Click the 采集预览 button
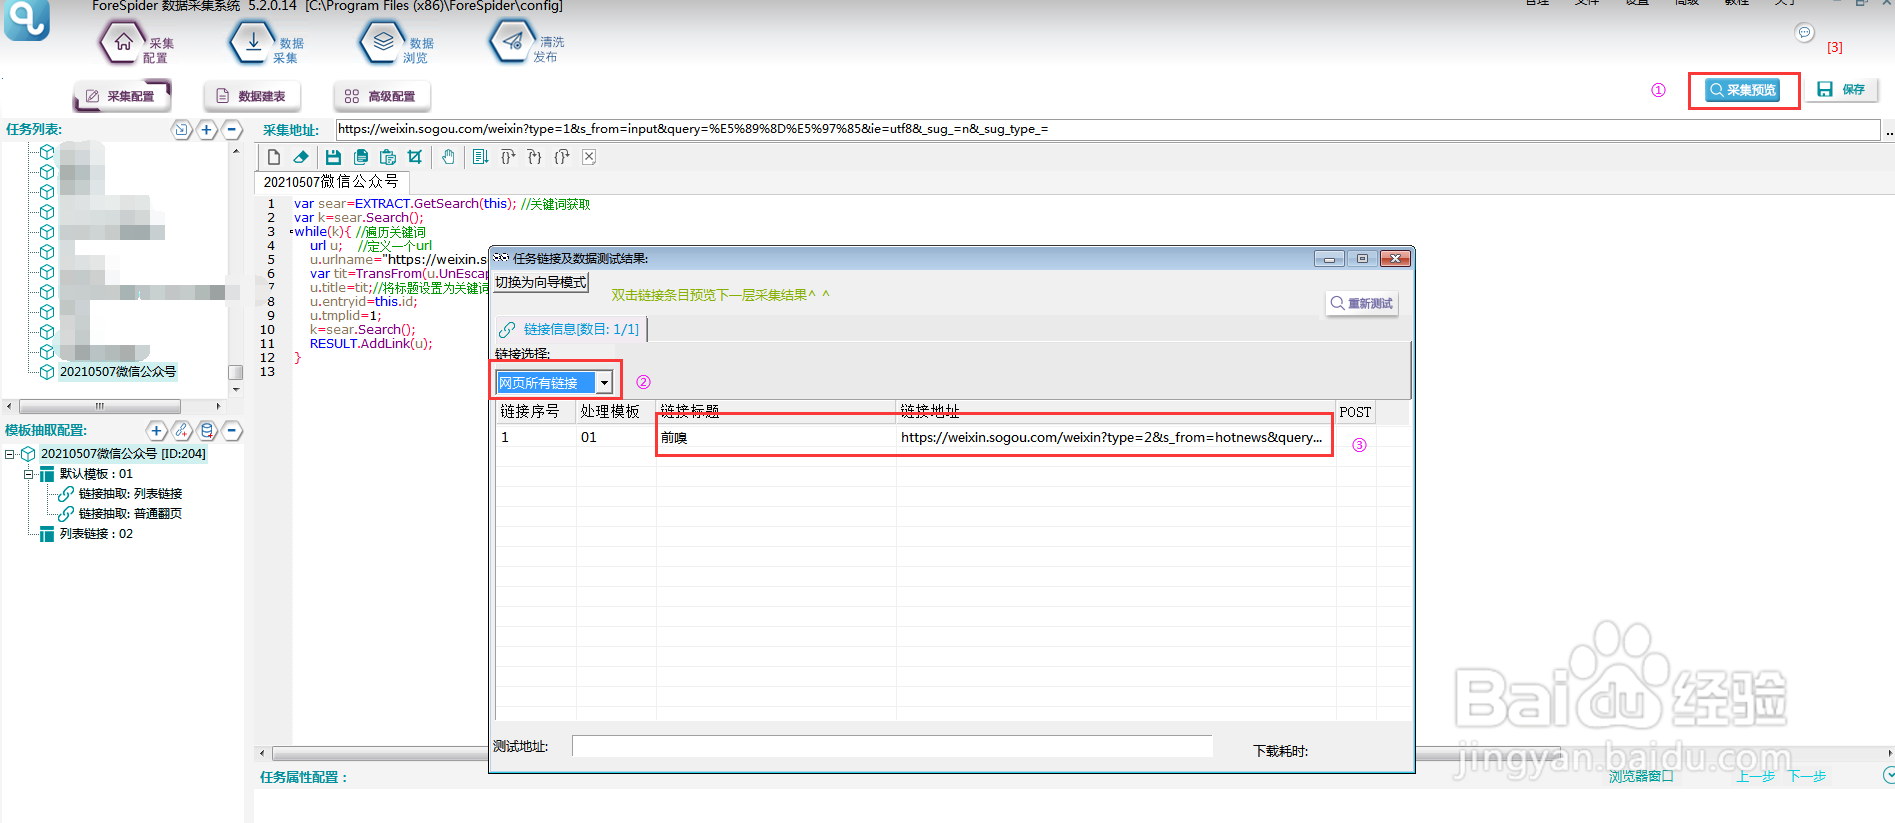The width and height of the screenshot is (1895, 823). [x=1743, y=90]
